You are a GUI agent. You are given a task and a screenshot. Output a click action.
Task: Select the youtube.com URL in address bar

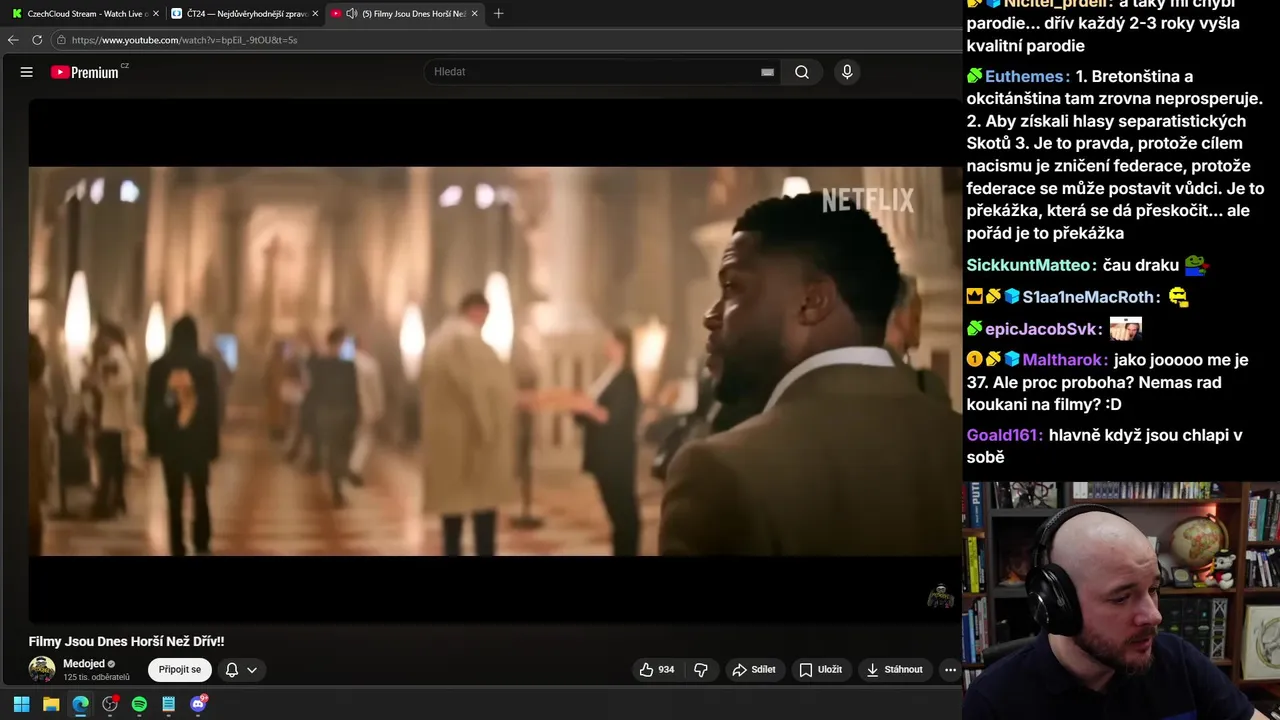pyautogui.click(x=185, y=40)
